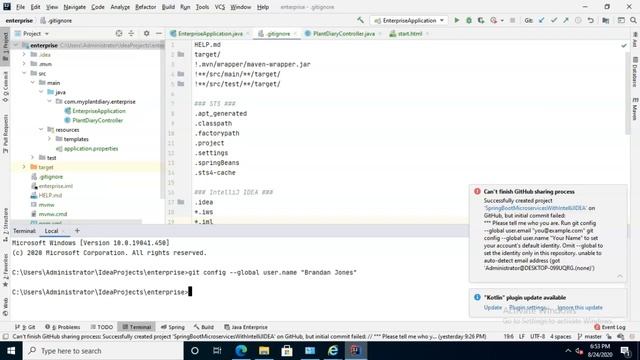Switch to start.html tab
Viewport: 640px width, 360px height.
(409, 33)
